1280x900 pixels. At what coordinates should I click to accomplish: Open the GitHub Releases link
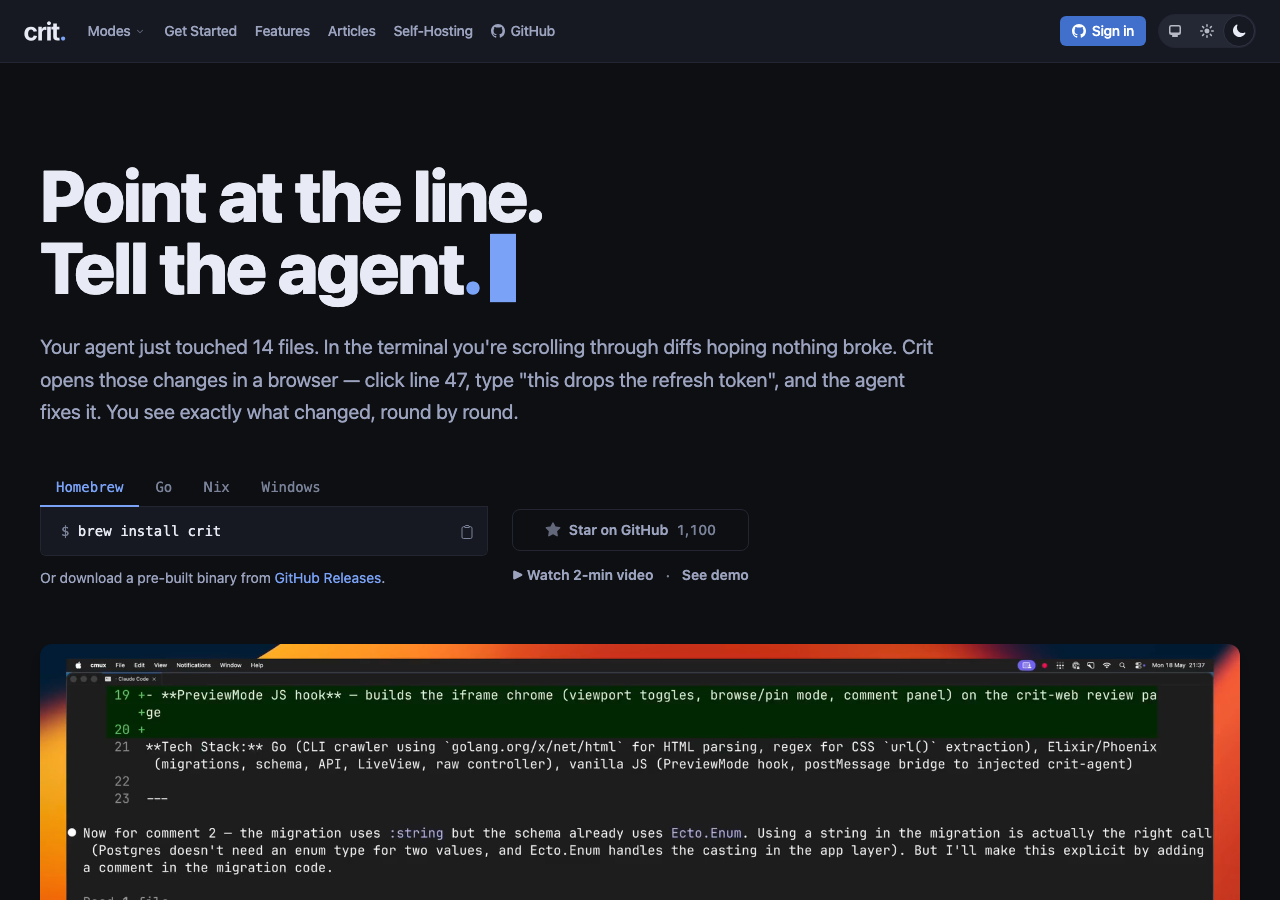(x=328, y=578)
